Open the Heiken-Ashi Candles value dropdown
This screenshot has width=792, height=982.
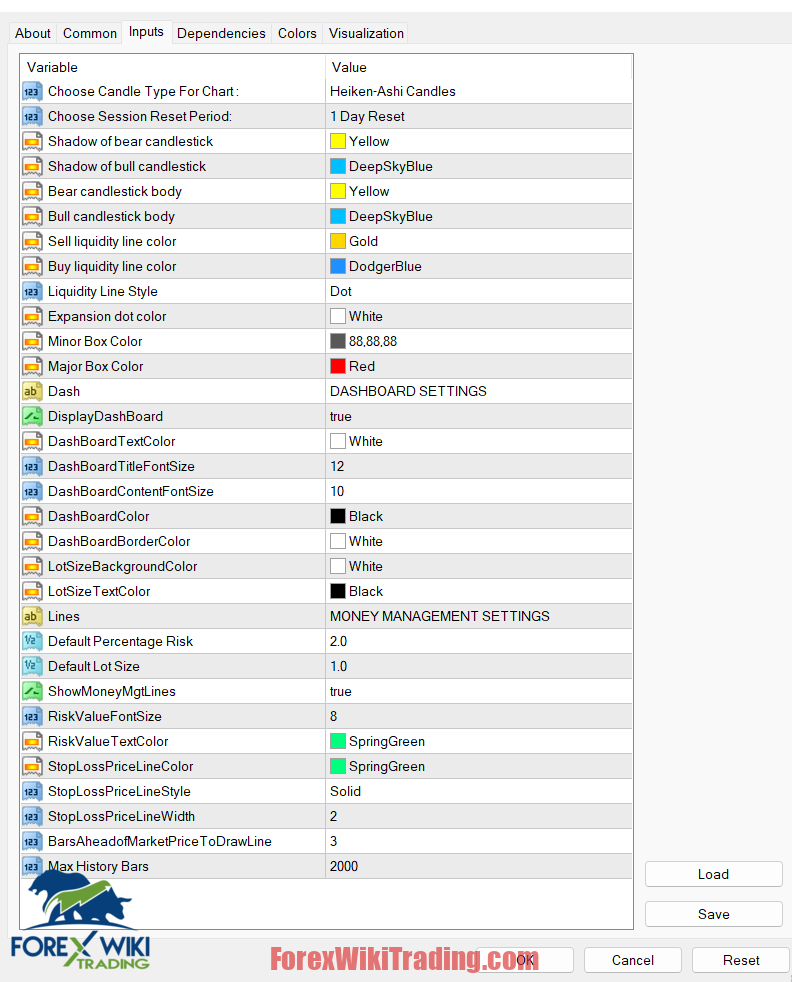(x=478, y=91)
